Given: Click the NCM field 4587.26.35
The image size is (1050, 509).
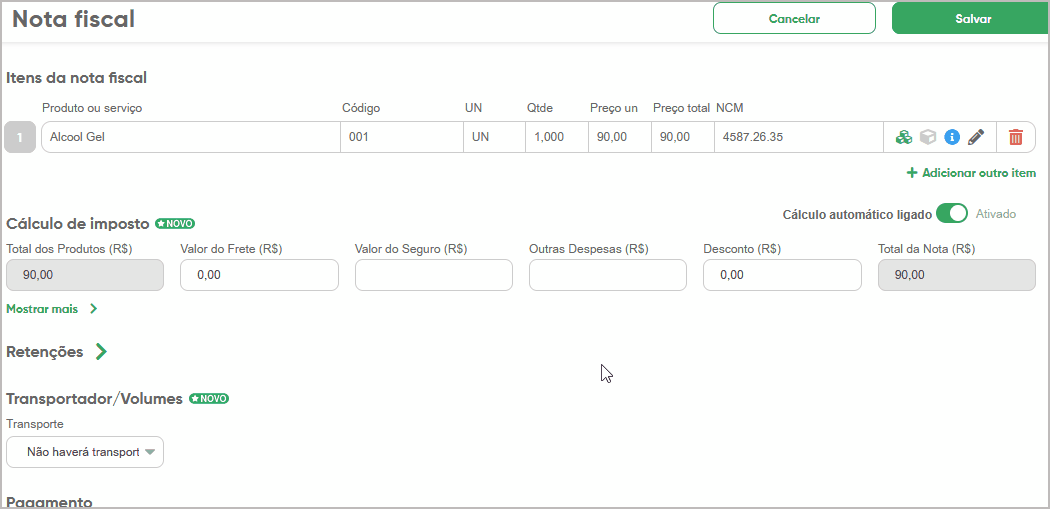Looking at the screenshot, I should pyautogui.click(x=799, y=137).
